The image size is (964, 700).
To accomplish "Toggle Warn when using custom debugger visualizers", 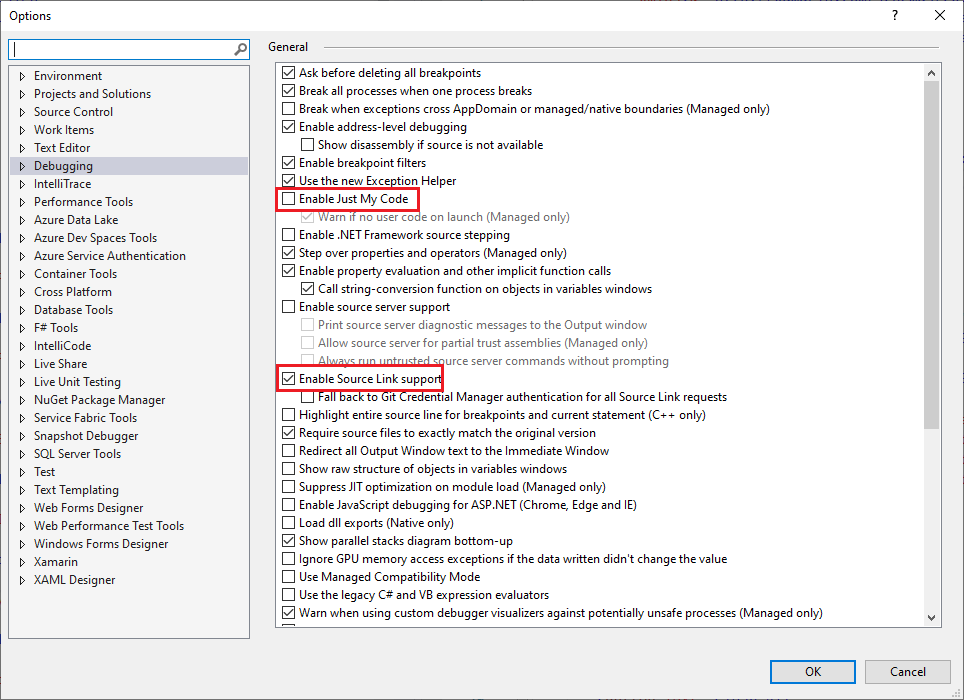I will (x=288, y=613).
